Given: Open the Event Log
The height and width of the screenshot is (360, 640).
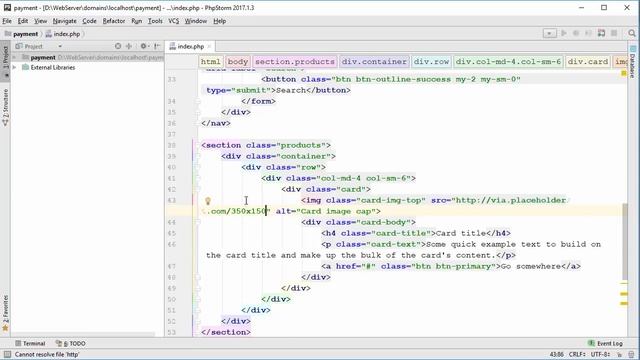Looking at the screenshot, I should click(x=606, y=344).
